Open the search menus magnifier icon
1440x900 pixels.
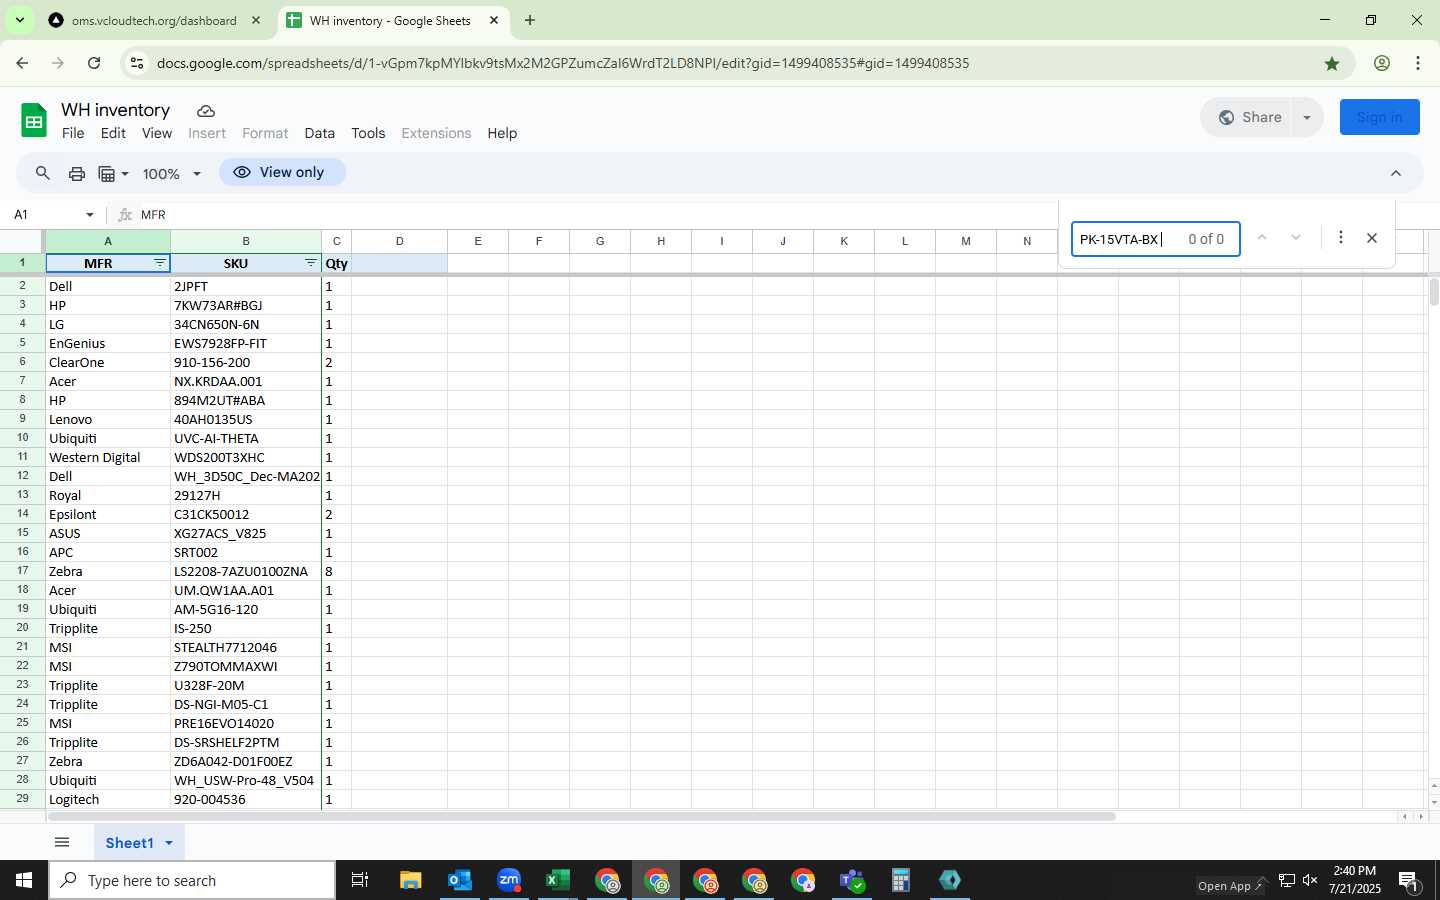43,173
